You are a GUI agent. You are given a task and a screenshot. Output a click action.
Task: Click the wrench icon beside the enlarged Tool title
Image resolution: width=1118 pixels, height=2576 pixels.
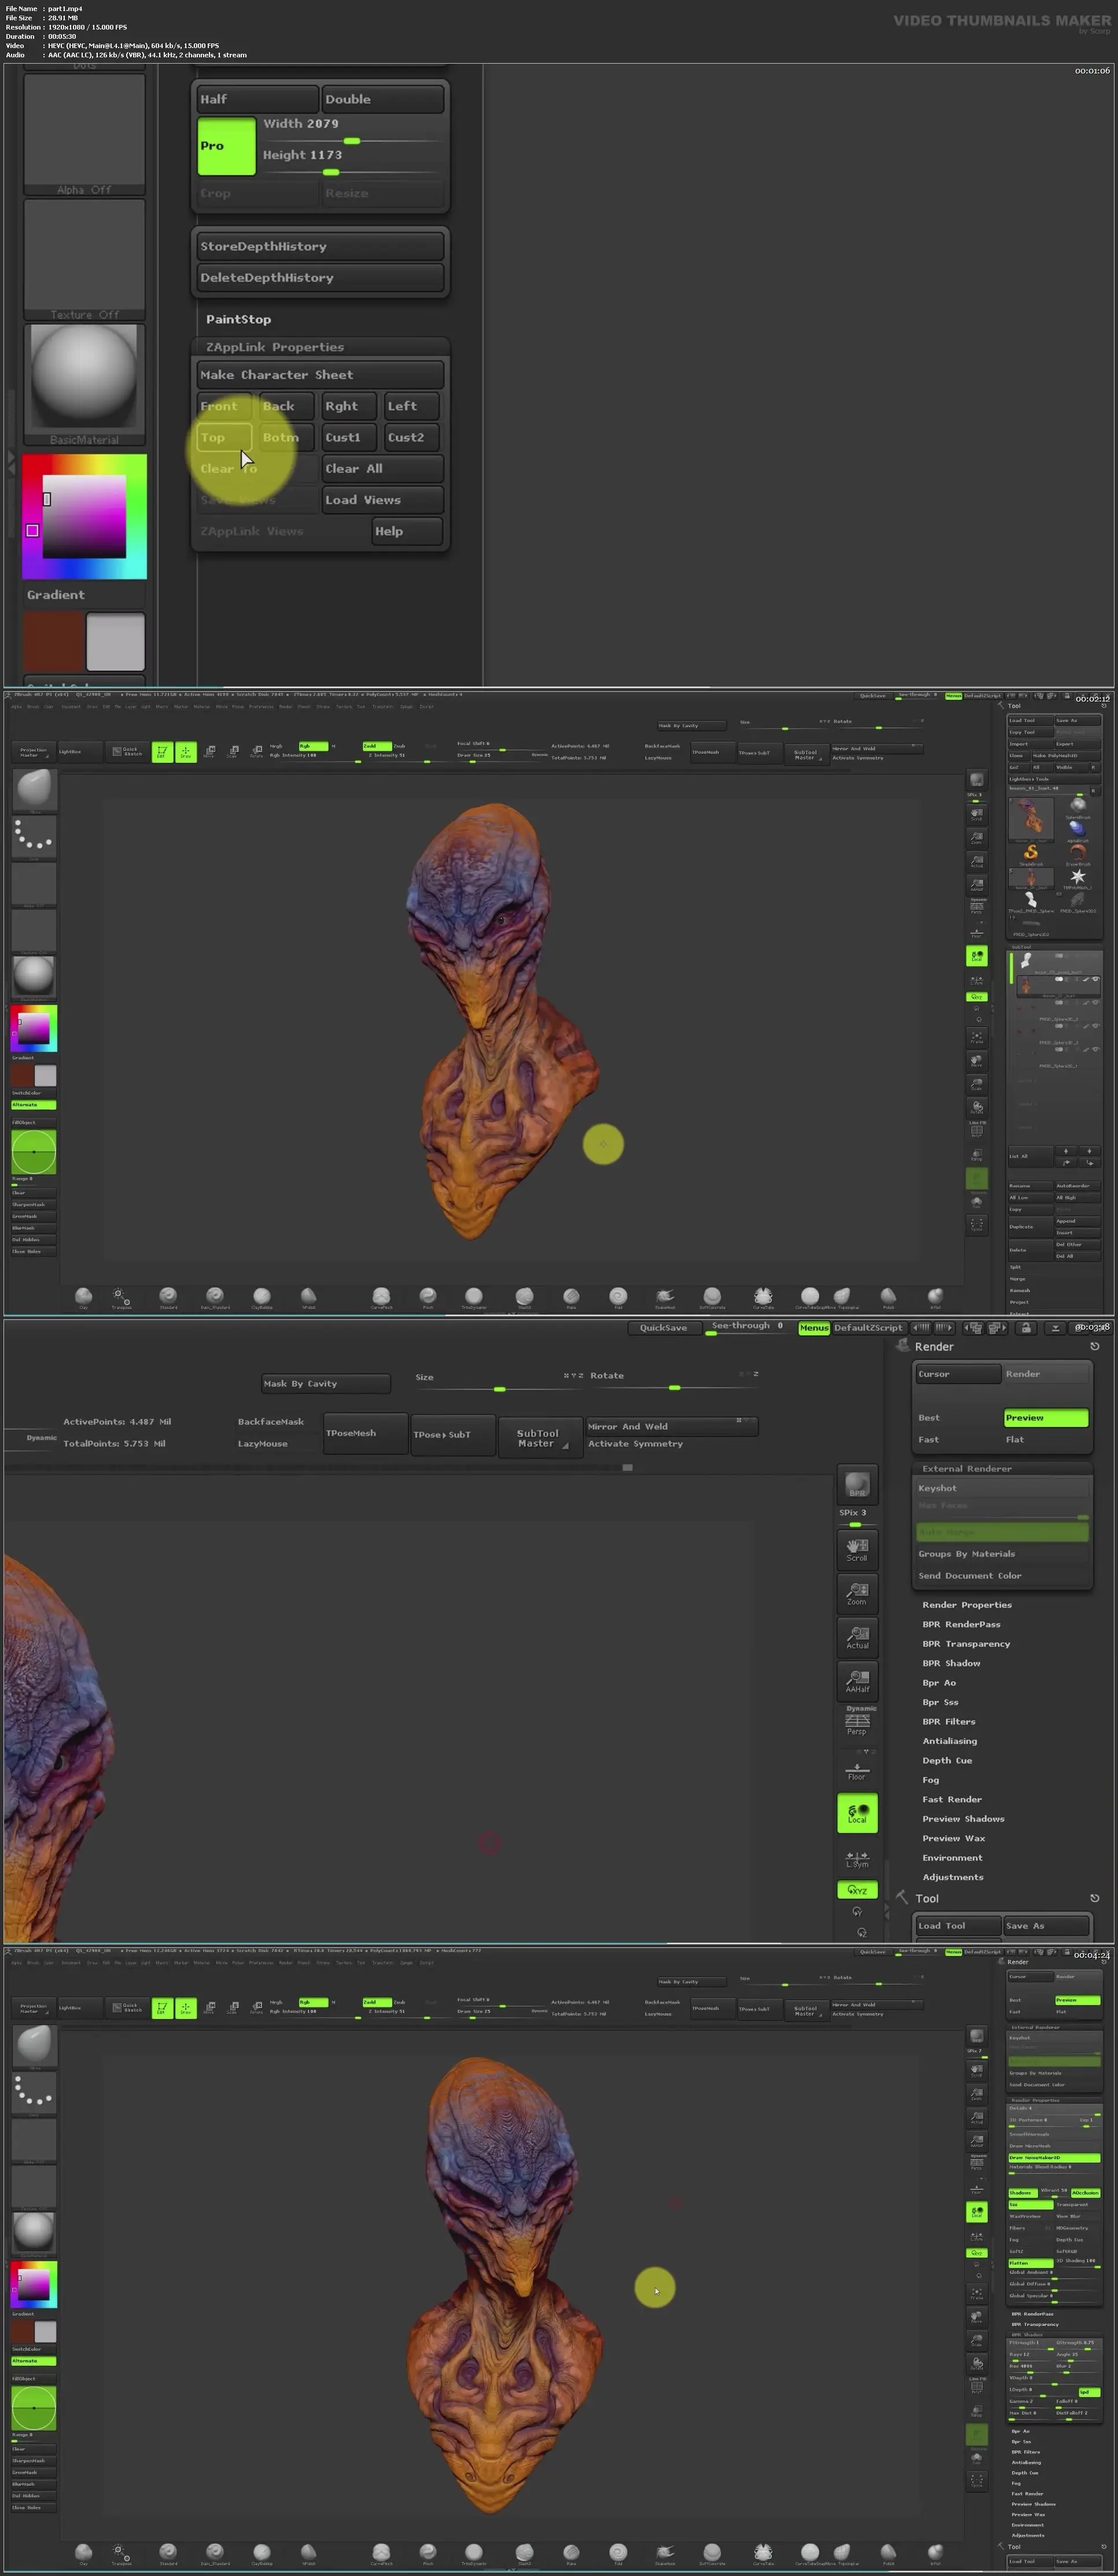tap(903, 1898)
